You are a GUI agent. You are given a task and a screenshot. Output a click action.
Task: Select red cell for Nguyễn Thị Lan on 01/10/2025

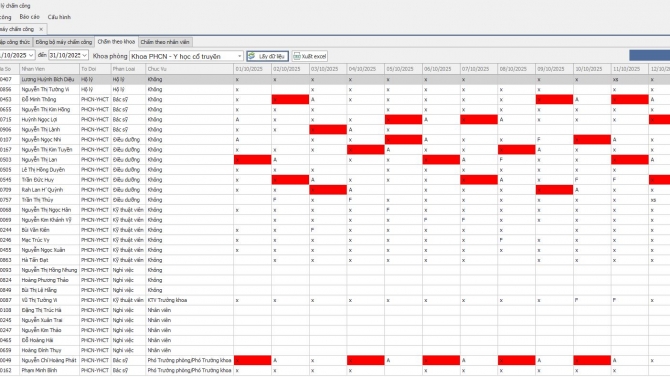(253, 160)
